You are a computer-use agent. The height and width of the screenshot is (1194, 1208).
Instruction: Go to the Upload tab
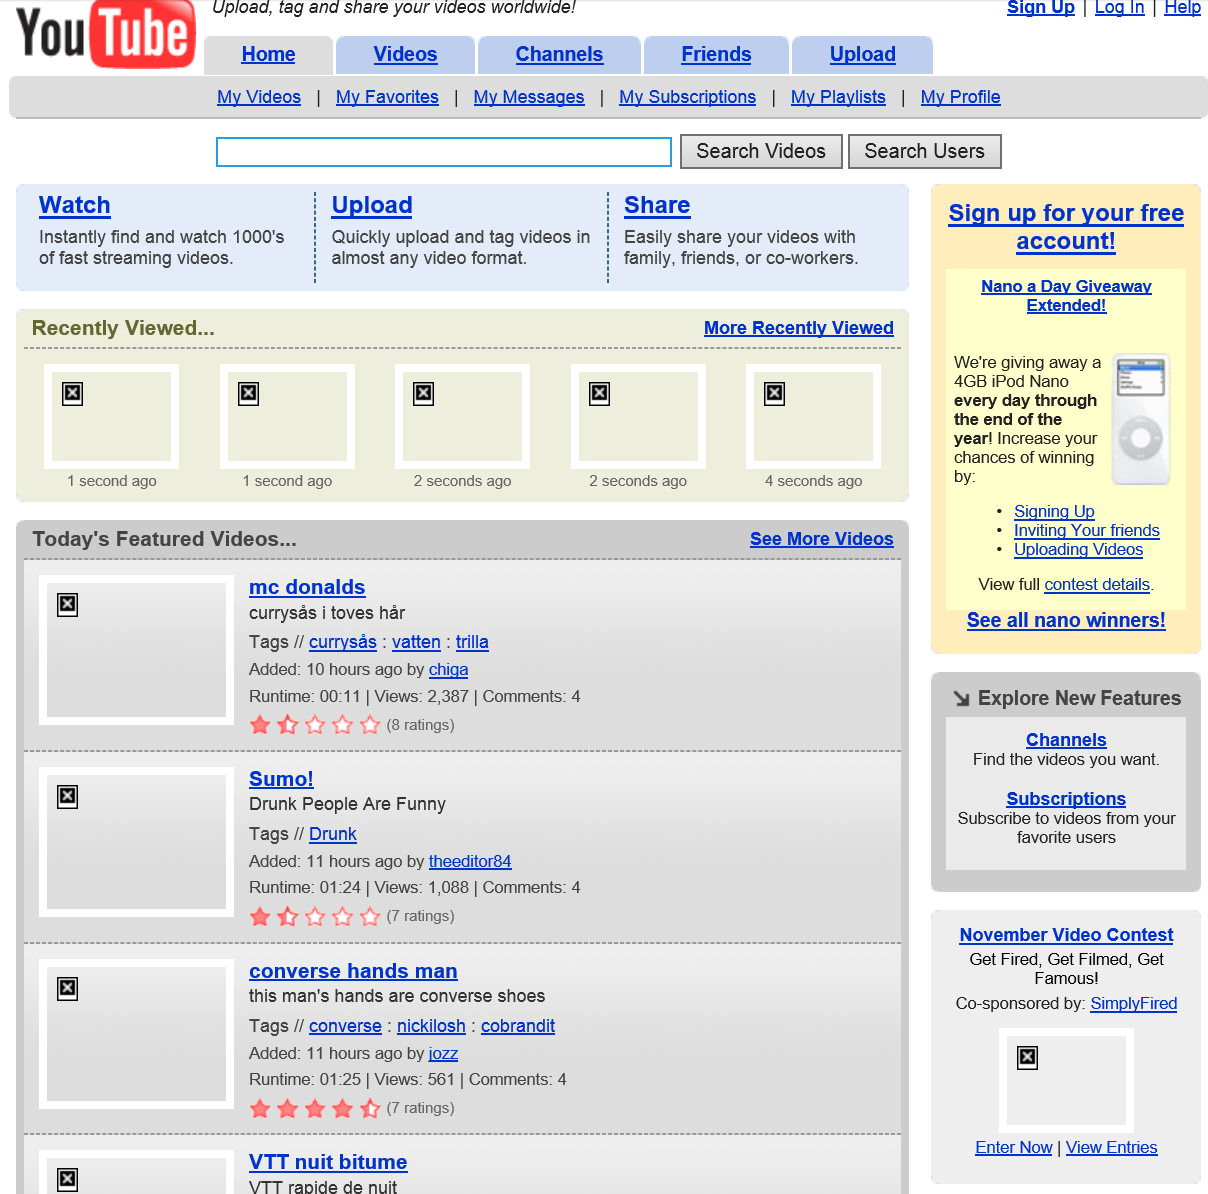point(862,55)
